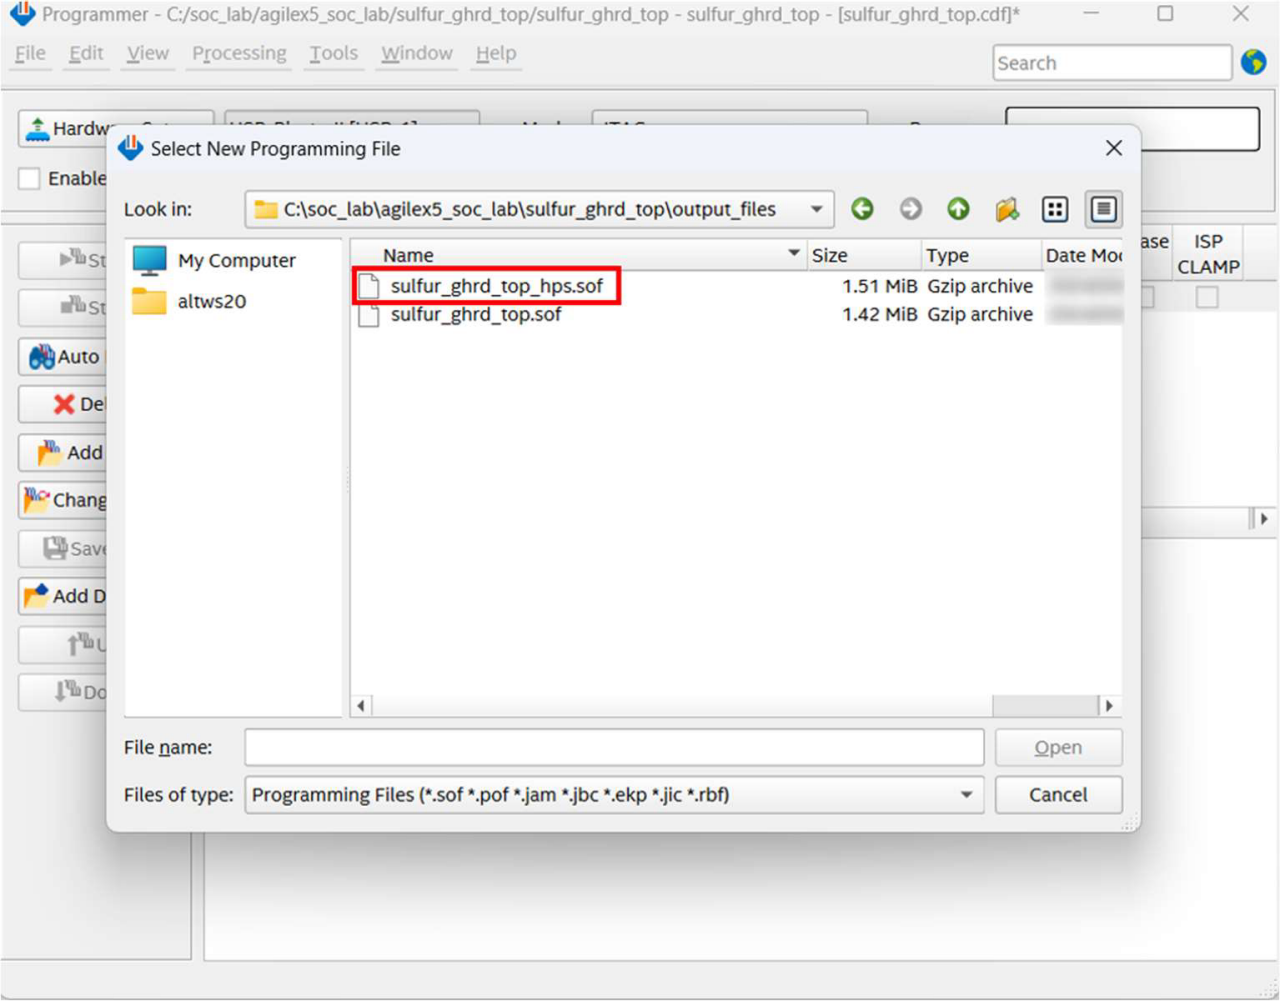Viewport: 1280px width, 1001px height.
Task: Click the green Back navigation arrow
Action: tap(862, 209)
